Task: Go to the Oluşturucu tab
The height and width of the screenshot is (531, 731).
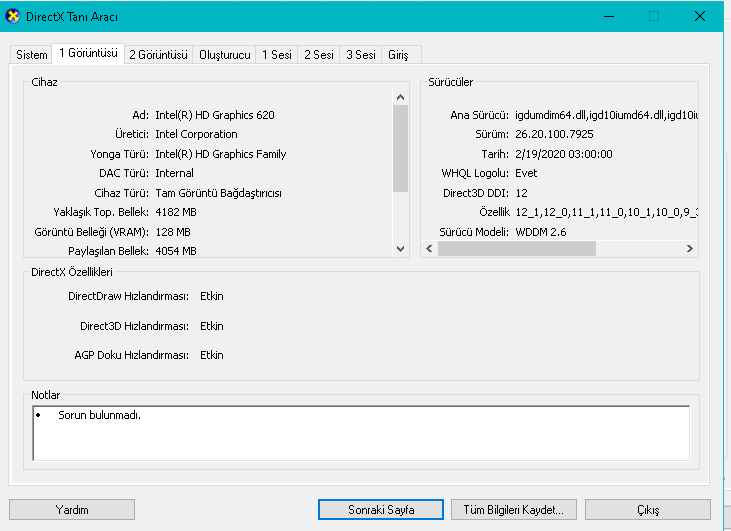Action: pos(225,55)
